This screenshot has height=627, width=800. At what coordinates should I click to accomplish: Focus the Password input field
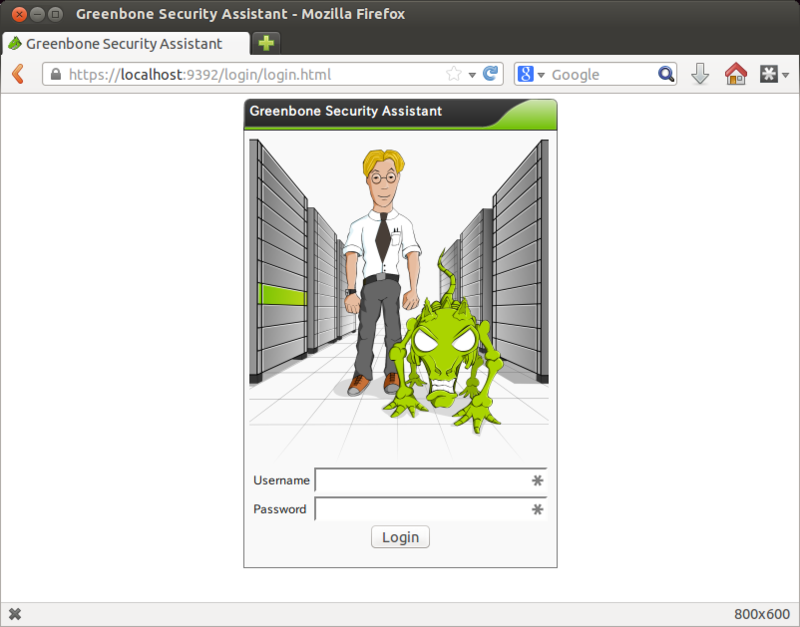pos(431,509)
